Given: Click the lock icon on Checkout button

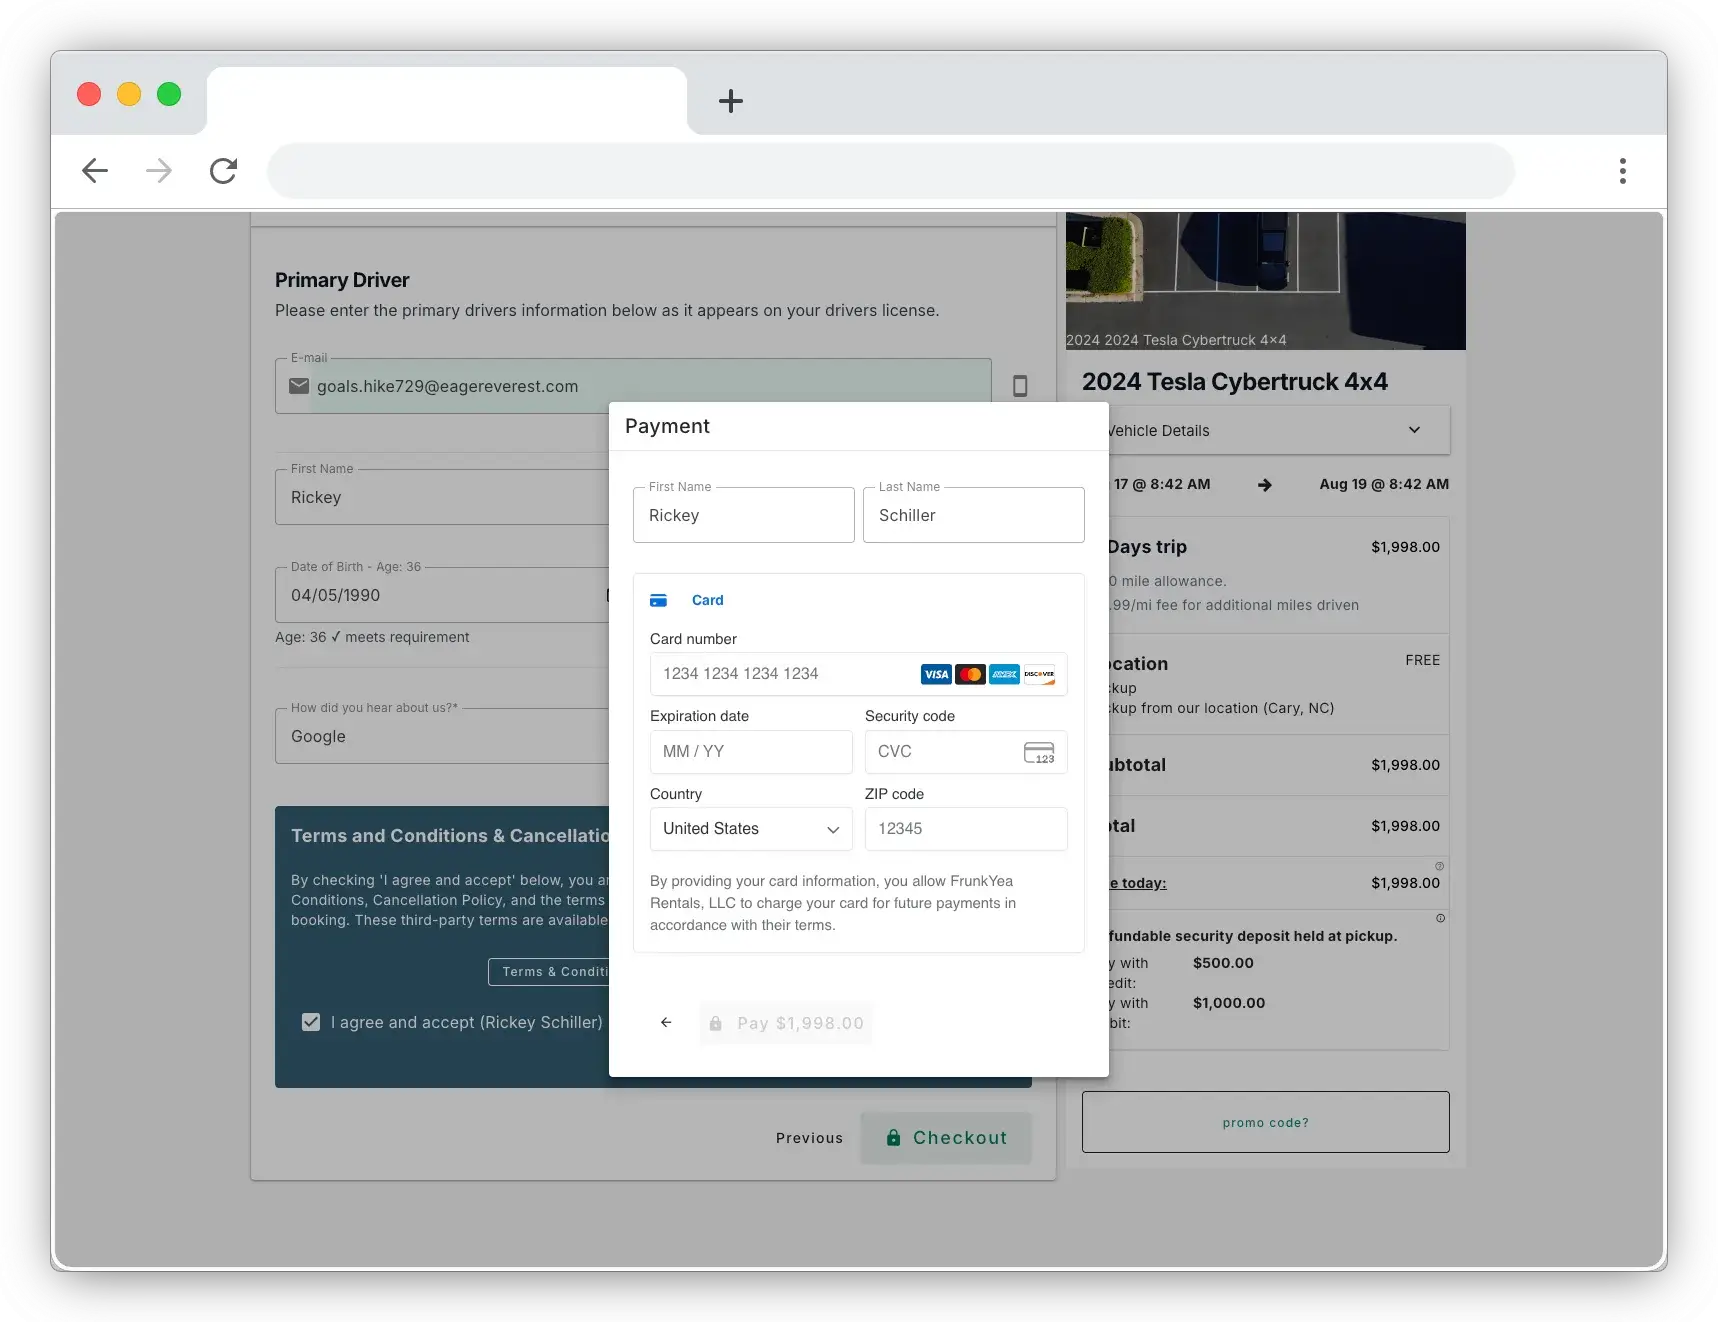Looking at the screenshot, I should tap(894, 1138).
